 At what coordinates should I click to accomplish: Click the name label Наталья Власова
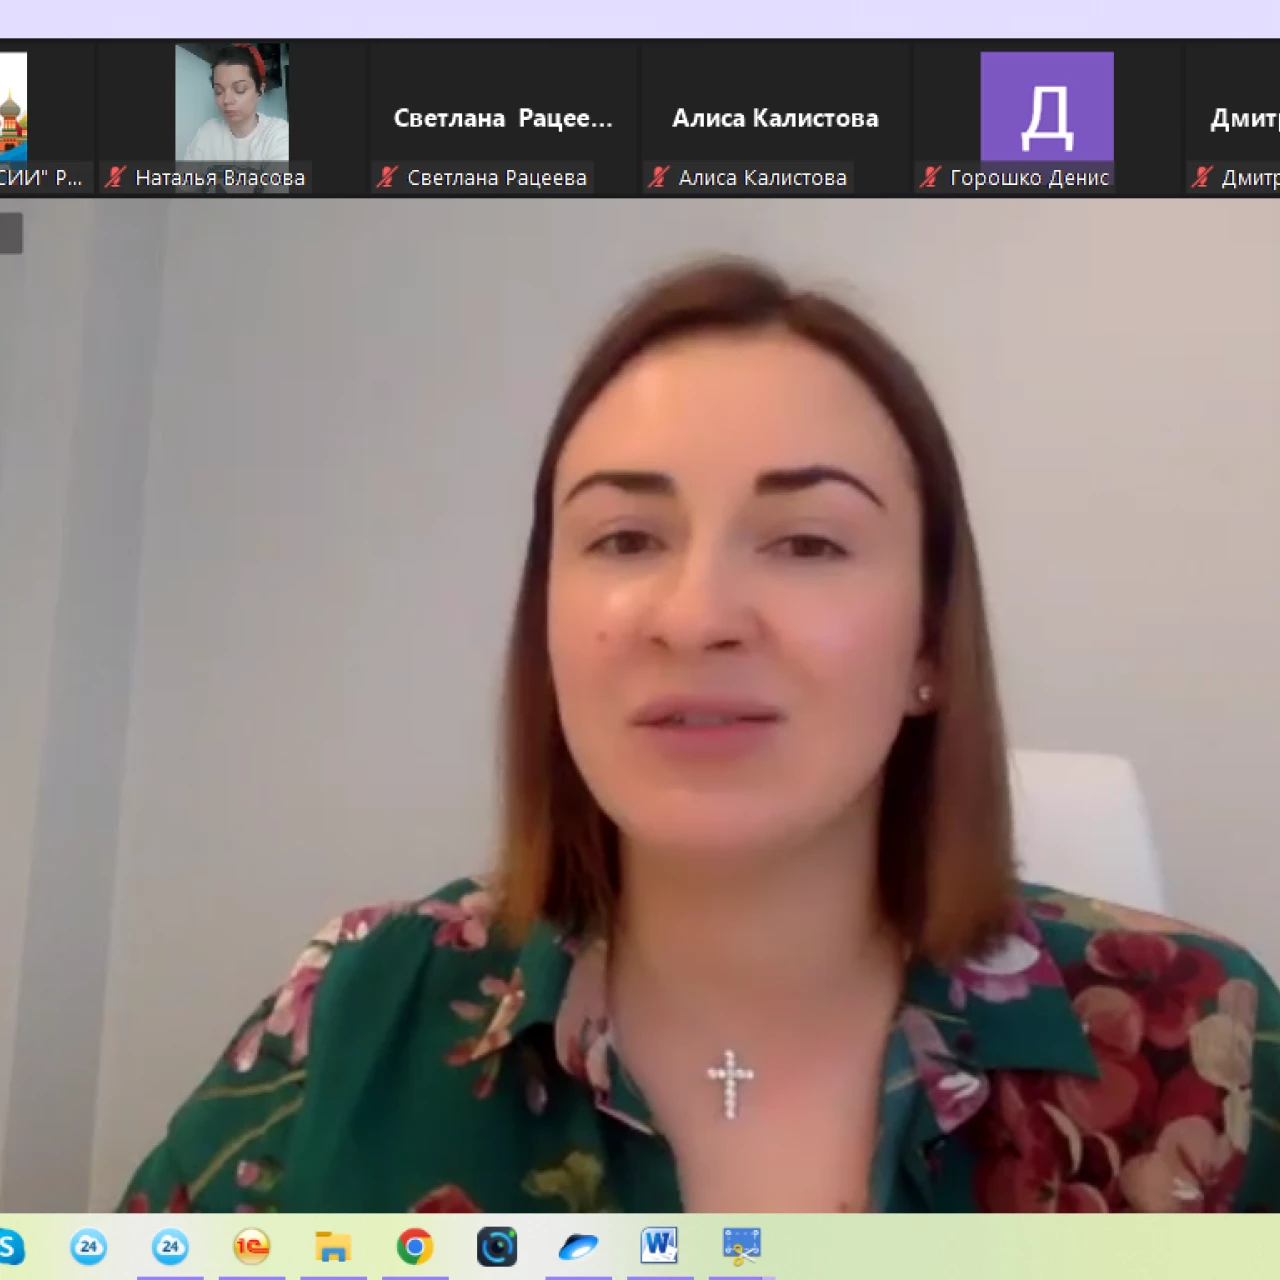[x=220, y=178]
